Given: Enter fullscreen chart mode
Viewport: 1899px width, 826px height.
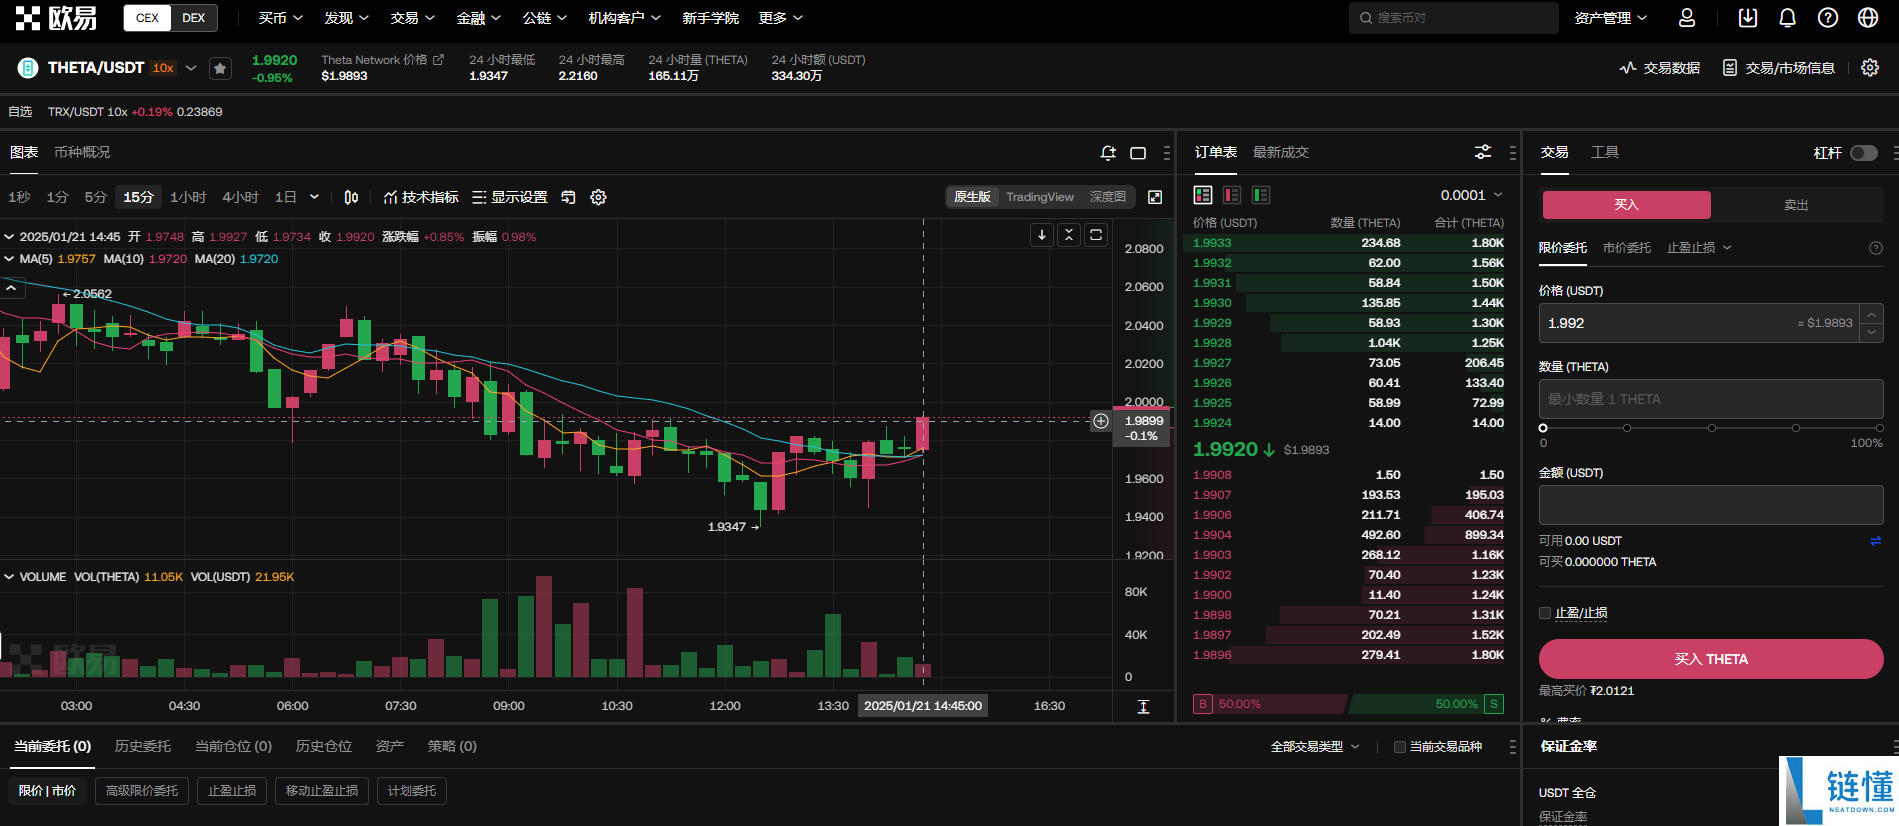Looking at the screenshot, I should click(1155, 197).
